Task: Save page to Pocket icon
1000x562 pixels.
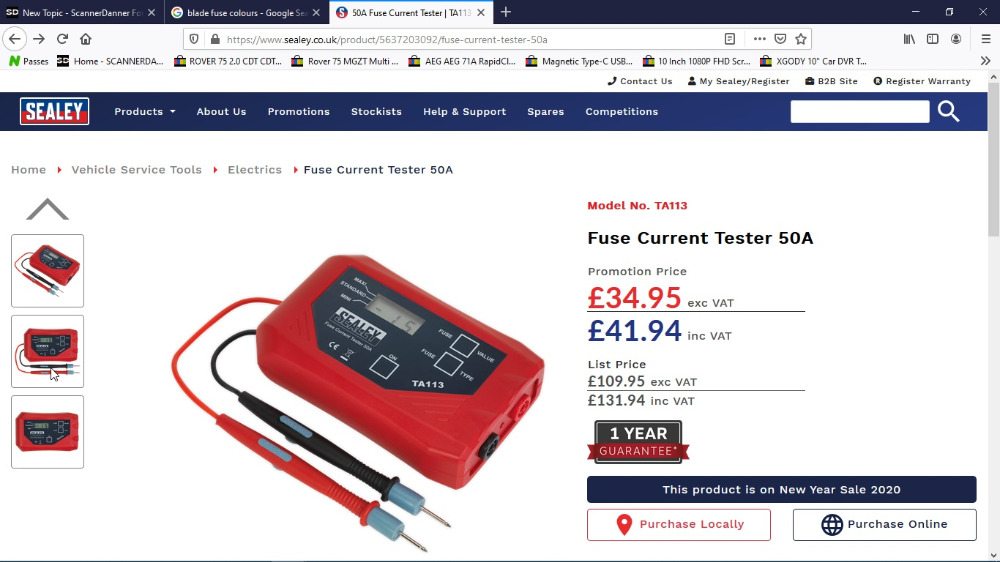Action: pos(780,39)
